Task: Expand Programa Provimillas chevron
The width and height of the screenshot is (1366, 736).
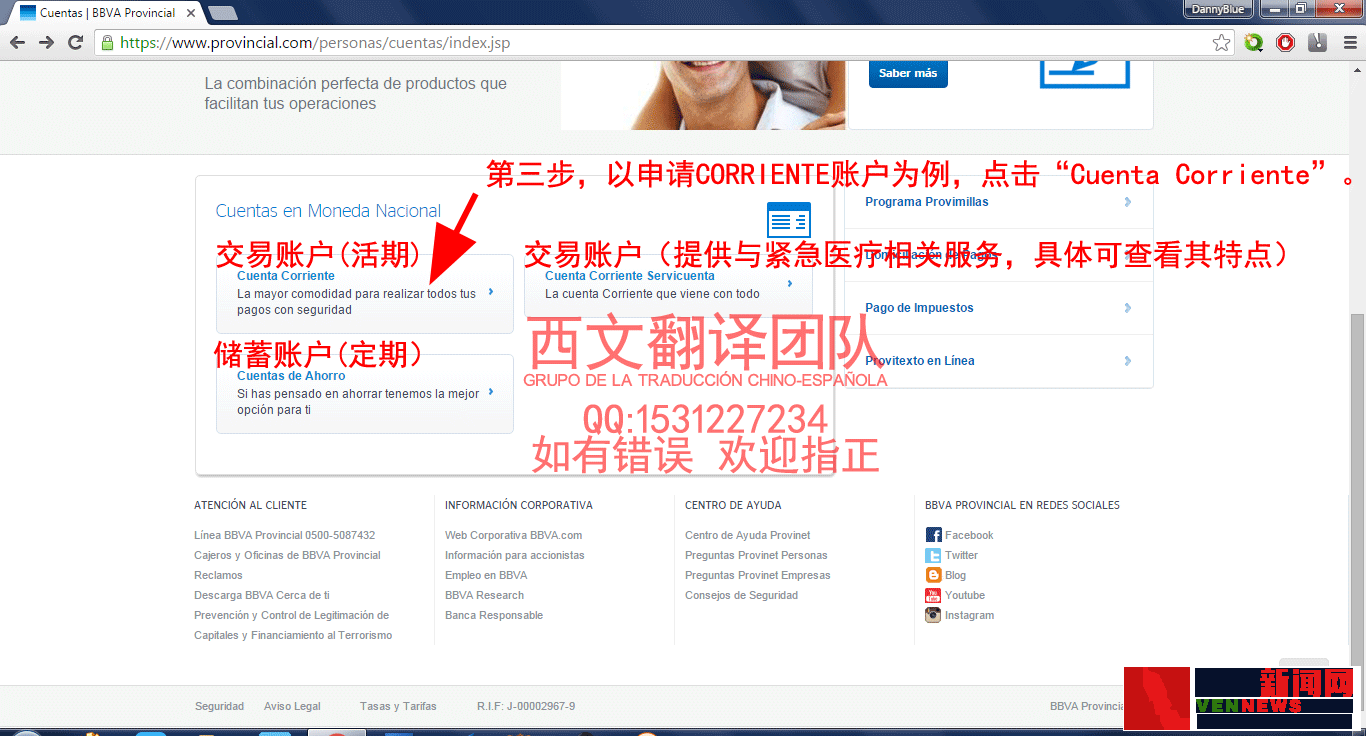Action: 1128,202
